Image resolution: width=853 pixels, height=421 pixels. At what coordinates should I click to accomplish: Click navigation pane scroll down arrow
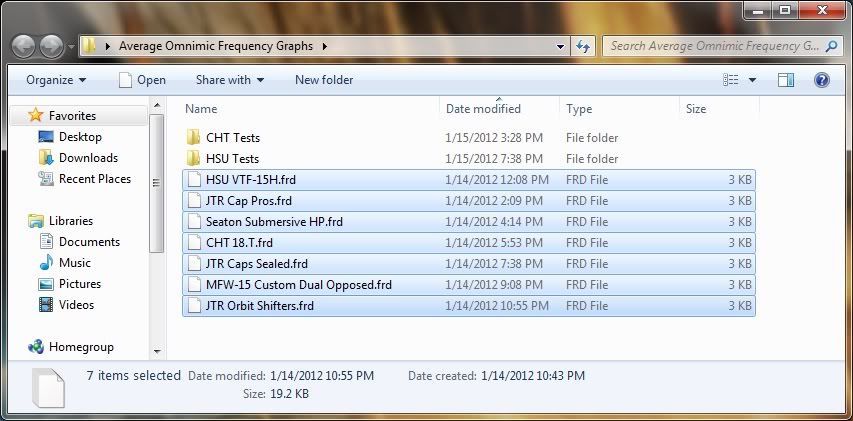click(x=157, y=352)
